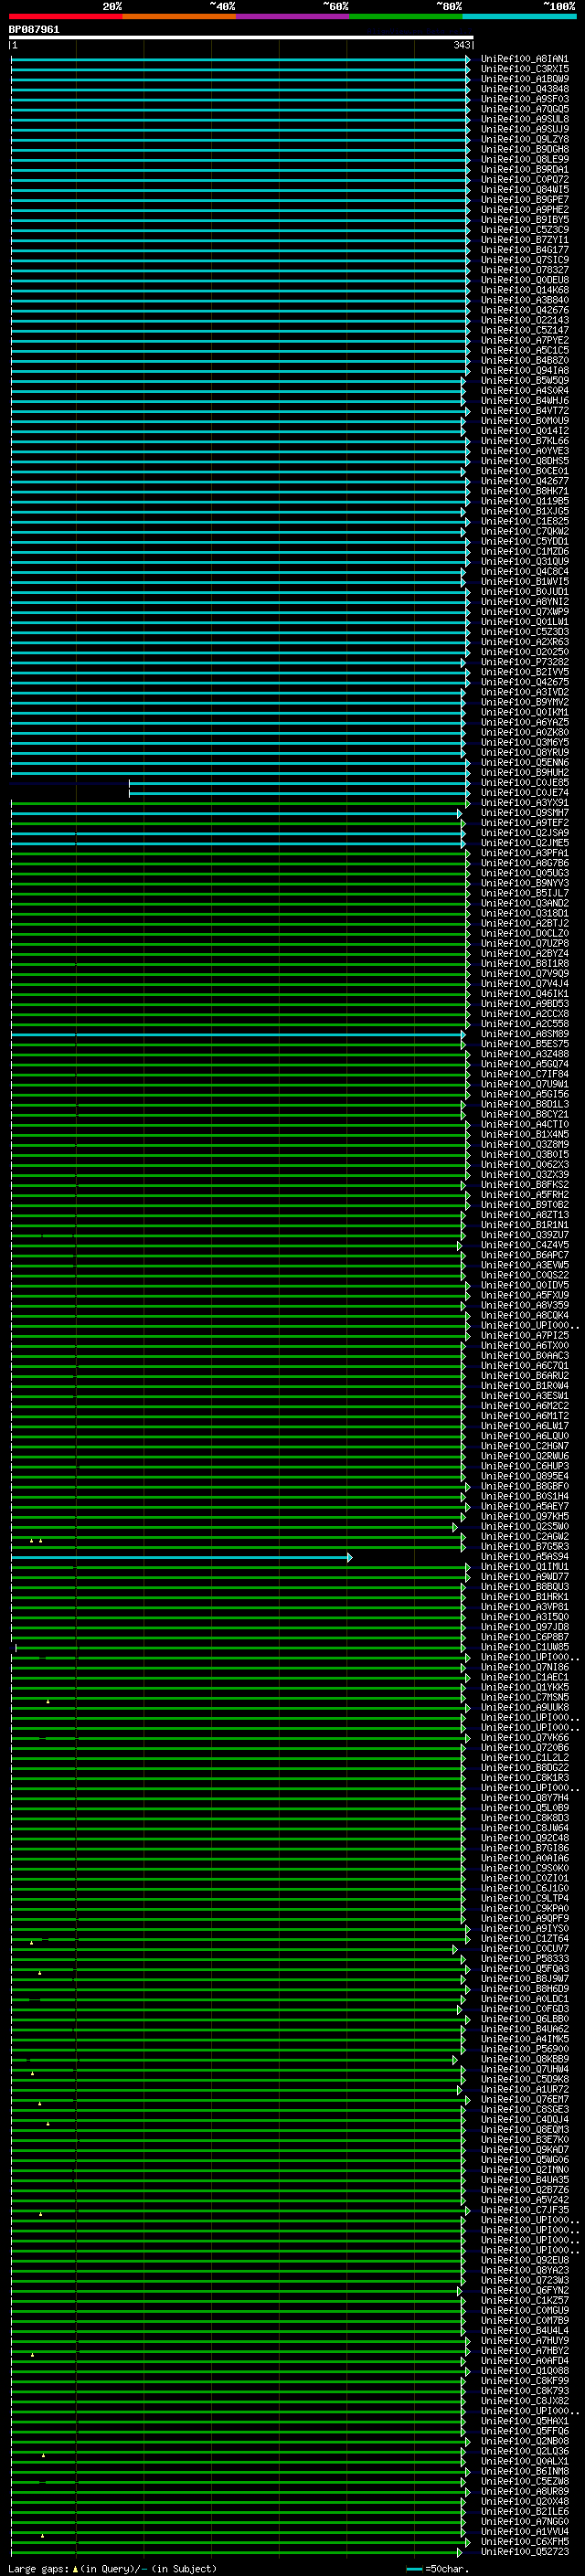Select the UniRef100_Q92C48 label
Image resolution: width=585 pixels, height=2576 pixels.
click(x=524, y=1838)
